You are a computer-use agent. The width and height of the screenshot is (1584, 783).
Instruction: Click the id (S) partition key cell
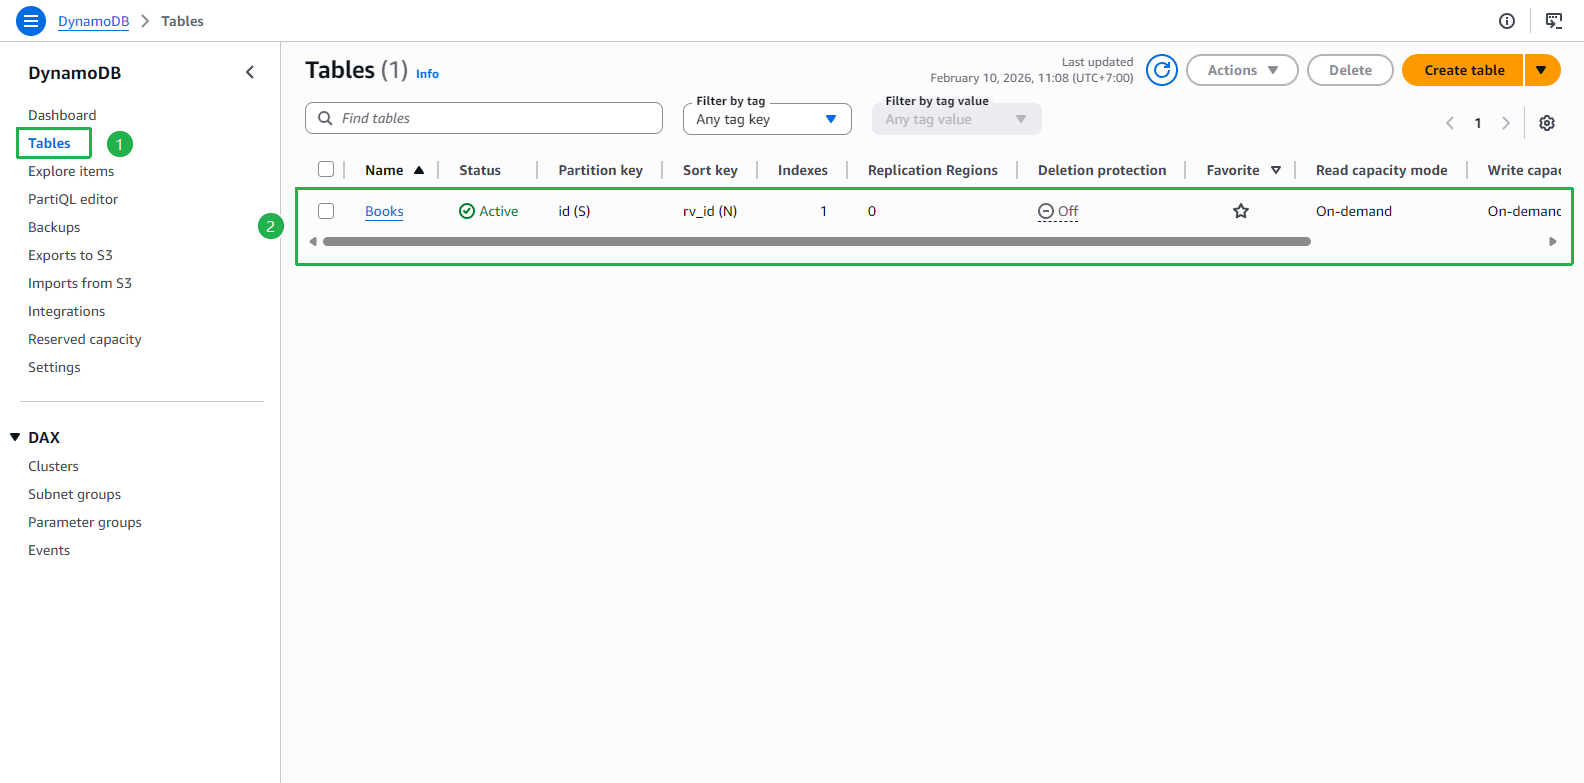(x=574, y=211)
